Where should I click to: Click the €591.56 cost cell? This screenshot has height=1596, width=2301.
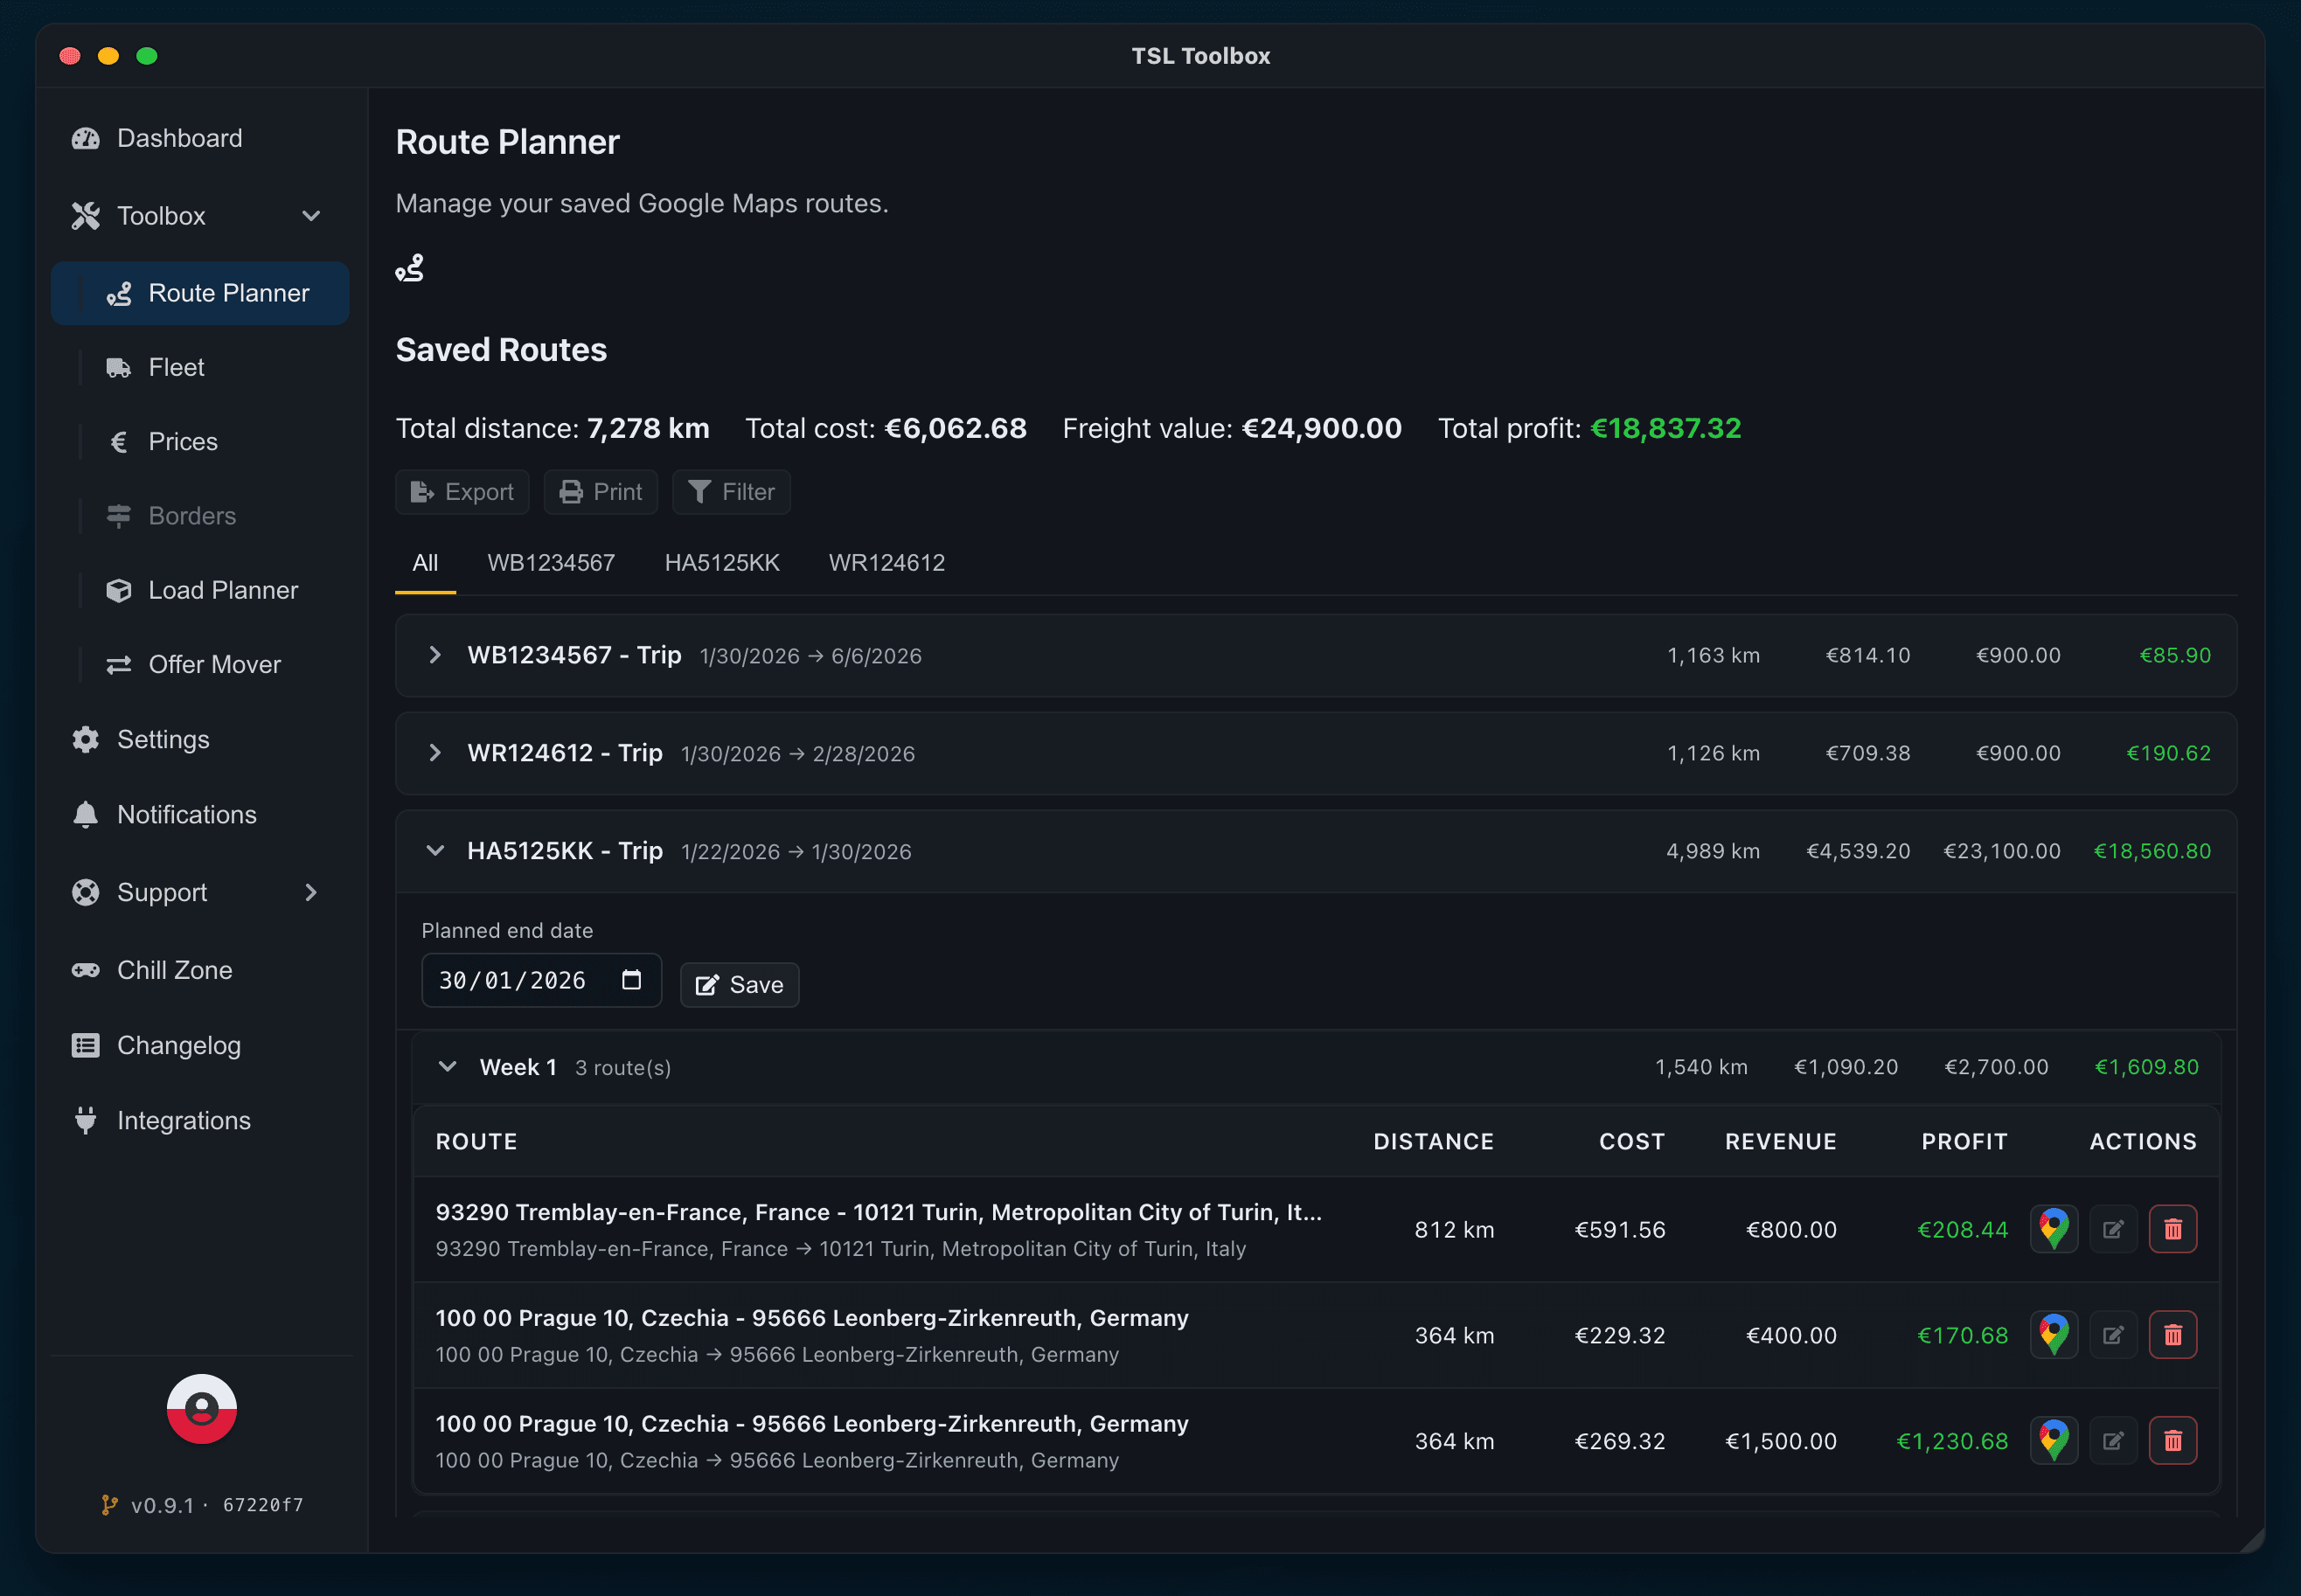point(1620,1229)
